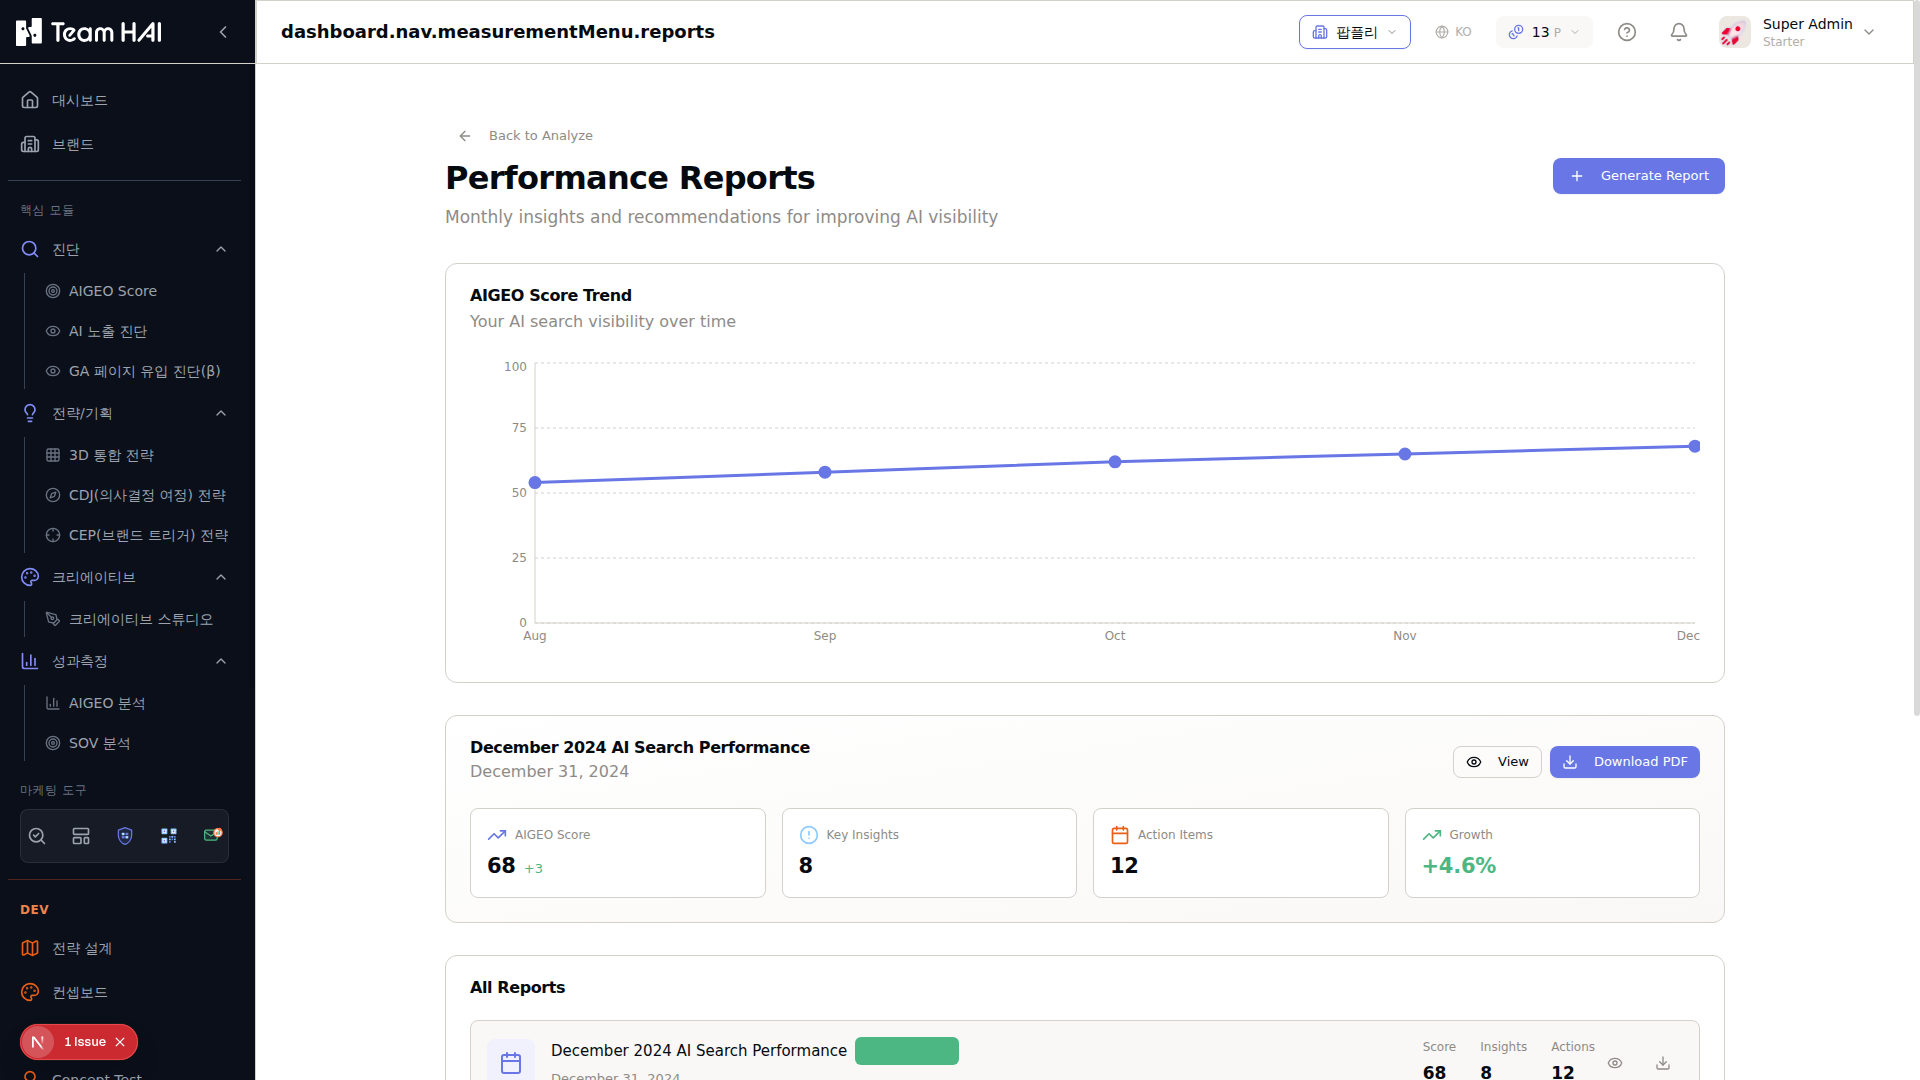Collapse the 전략/기획 section

coord(124,413)
